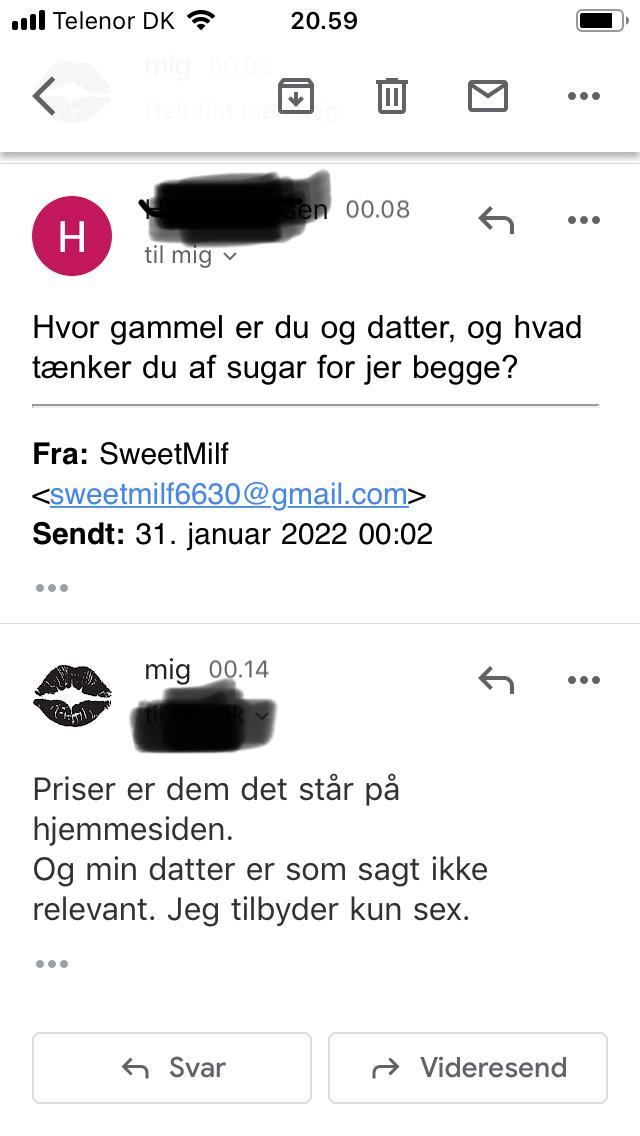Archive this email conversation
Image resolution: width=640 pixels, height=1136 pixels.
point(296,97)
